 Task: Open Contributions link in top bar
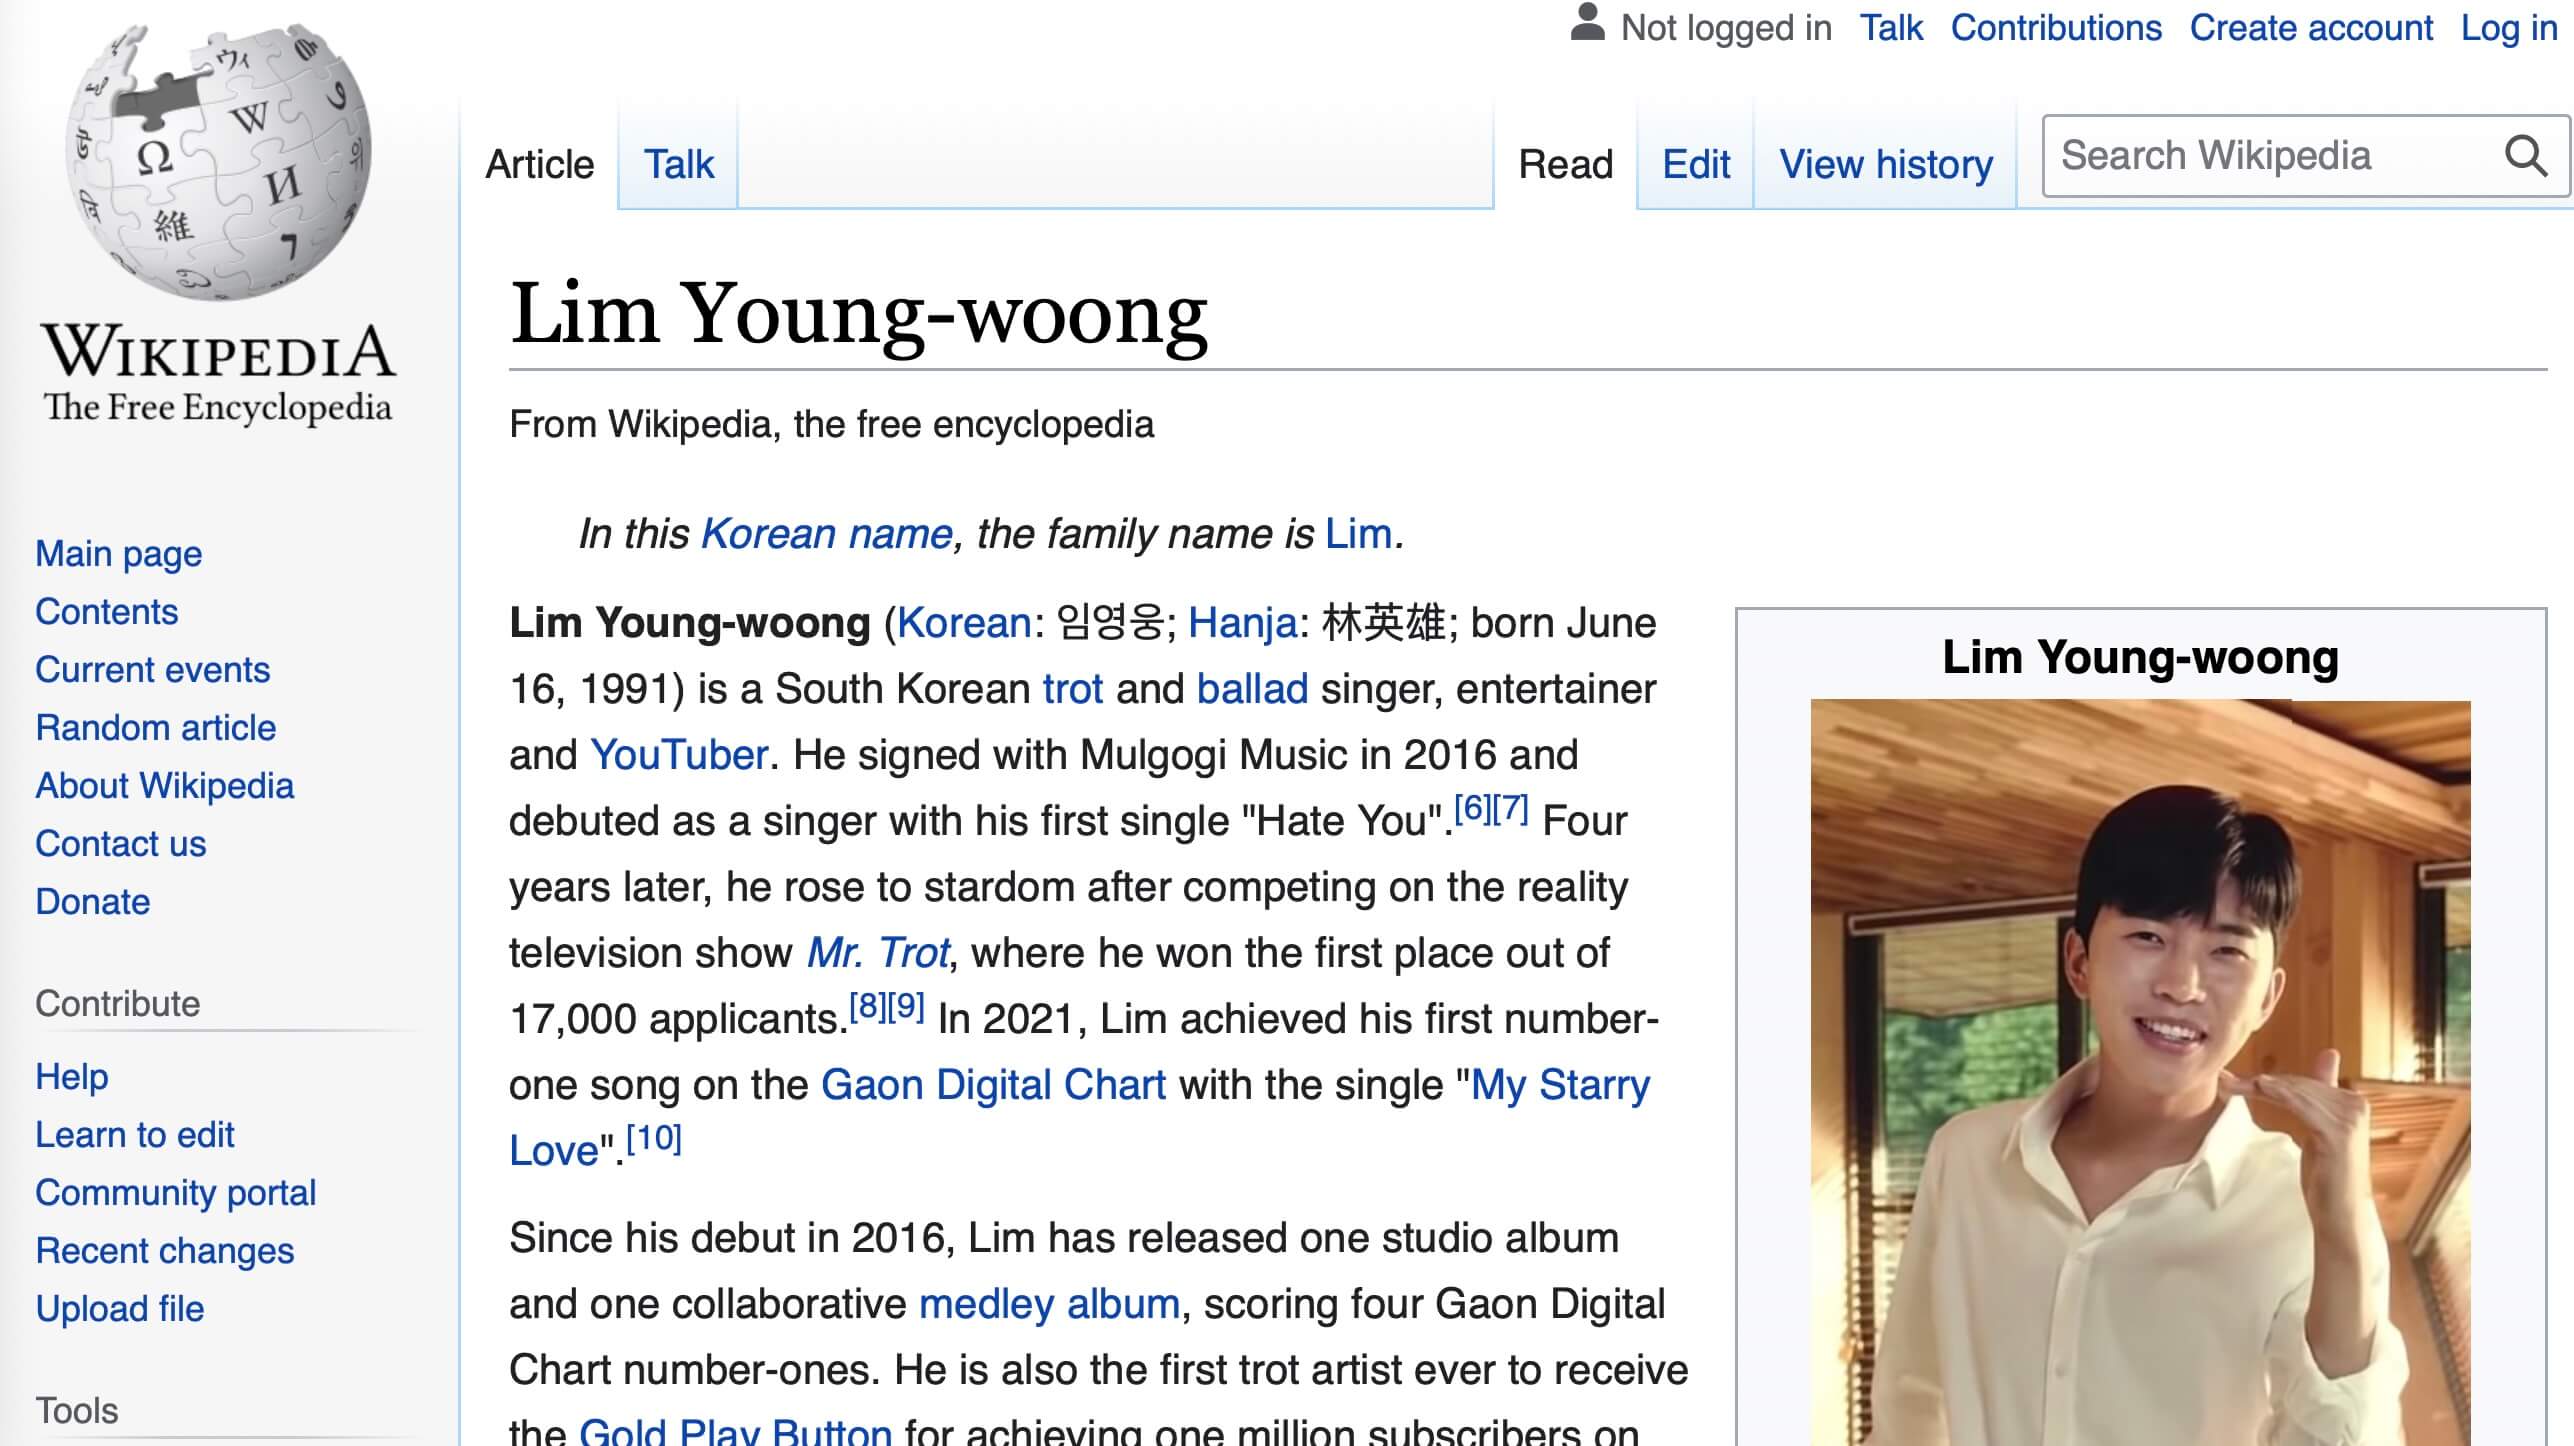(2055, 28)
